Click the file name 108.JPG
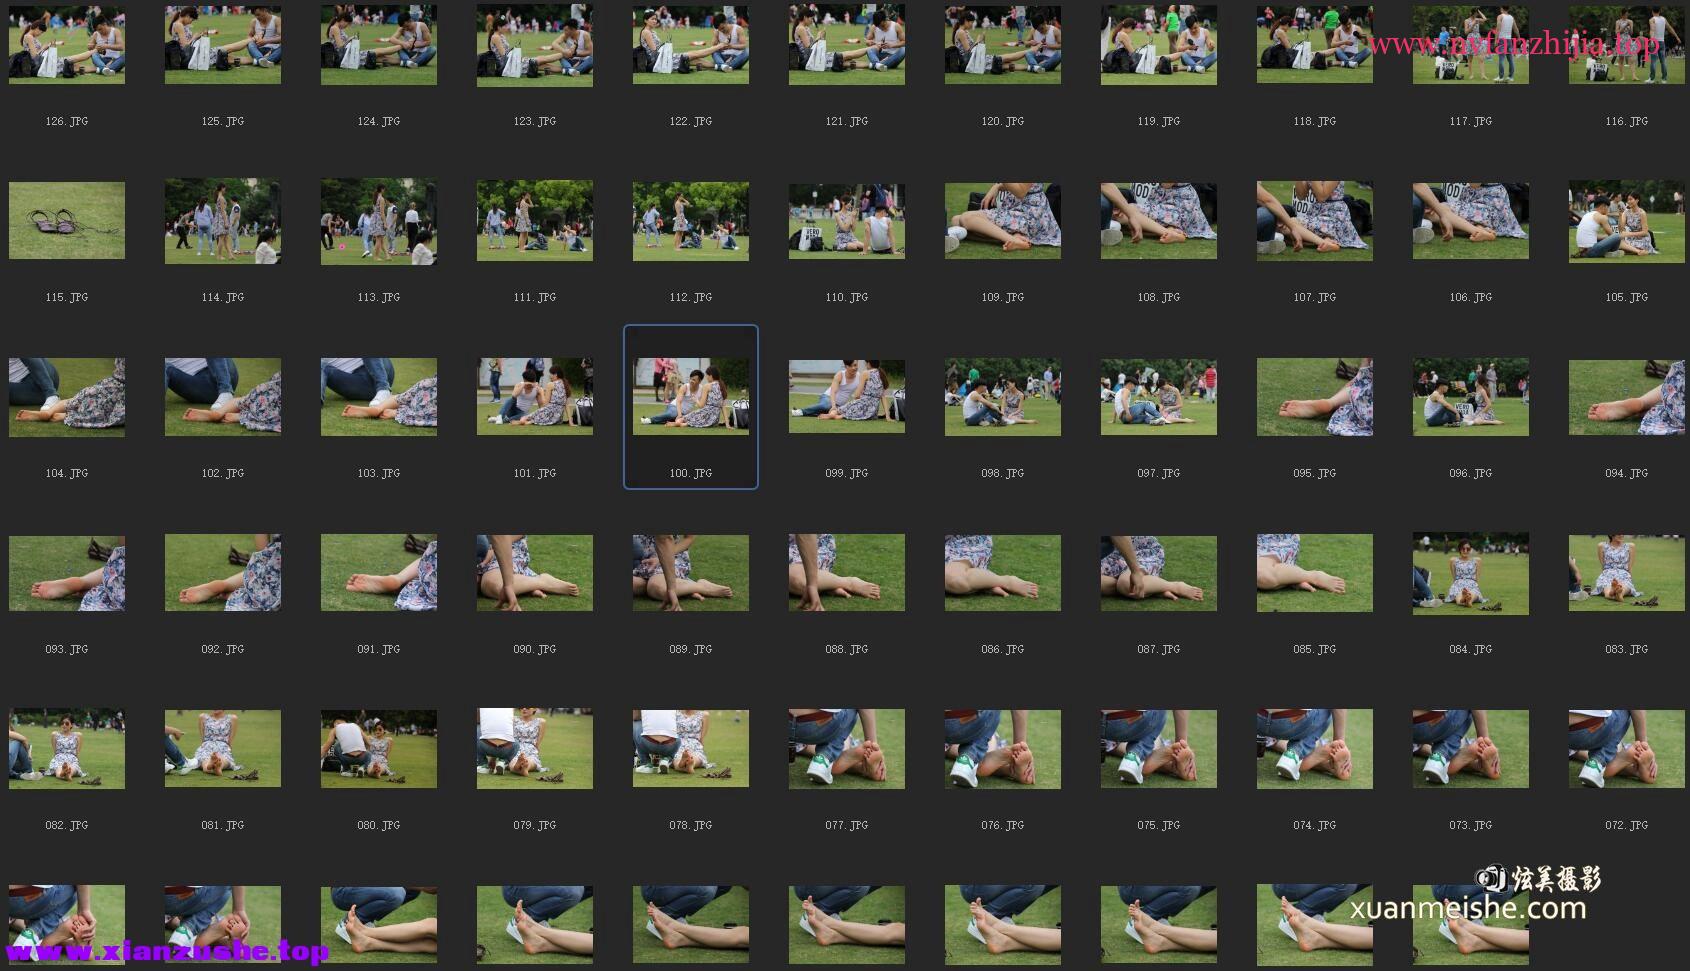This screenshot has width=1690, height=971. point(1159,297)
